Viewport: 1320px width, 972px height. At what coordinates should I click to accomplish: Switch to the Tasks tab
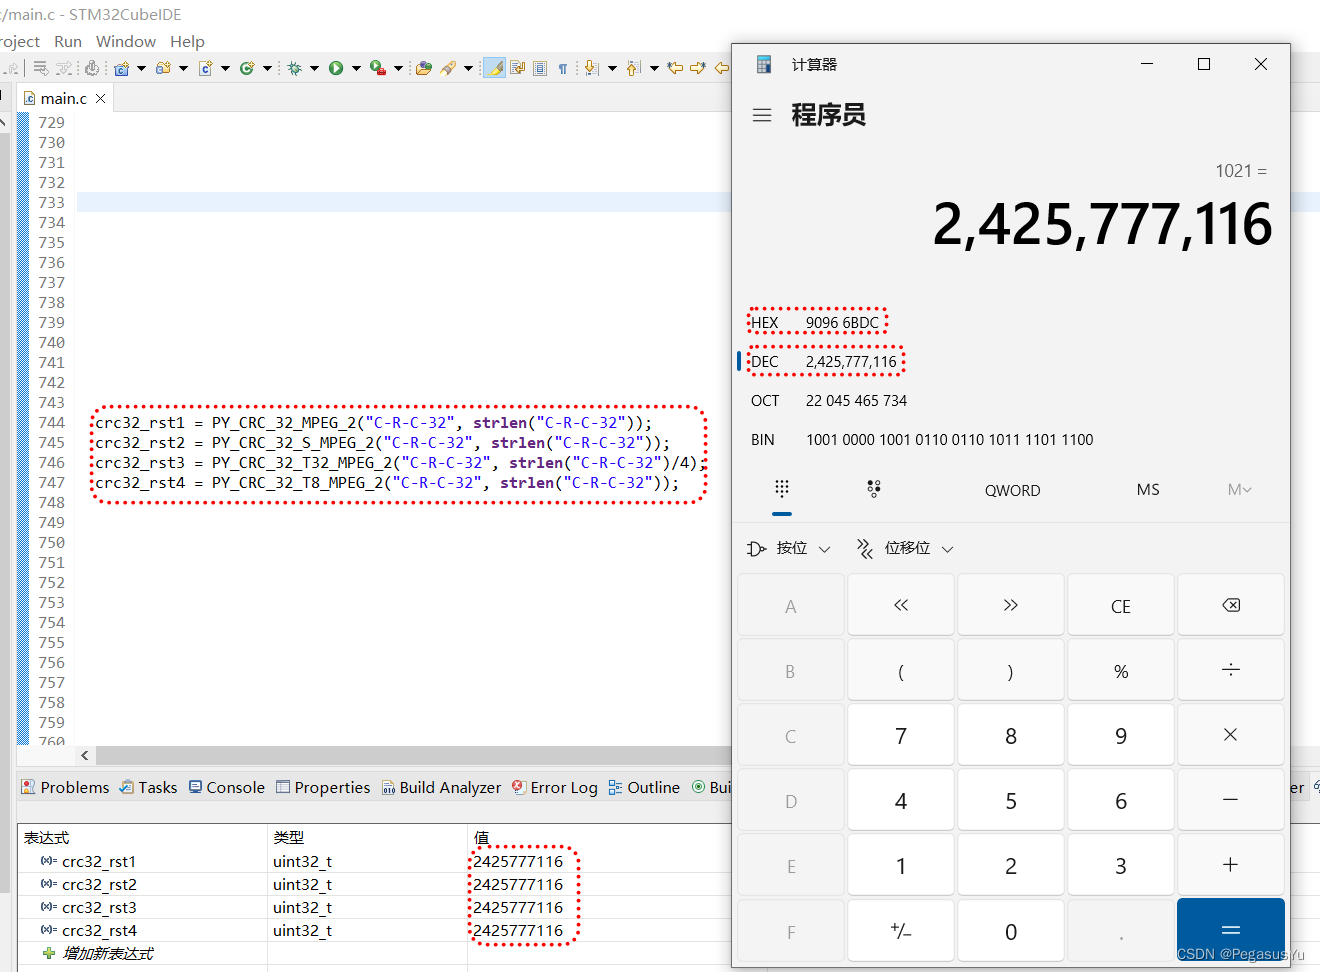[148, 787]
